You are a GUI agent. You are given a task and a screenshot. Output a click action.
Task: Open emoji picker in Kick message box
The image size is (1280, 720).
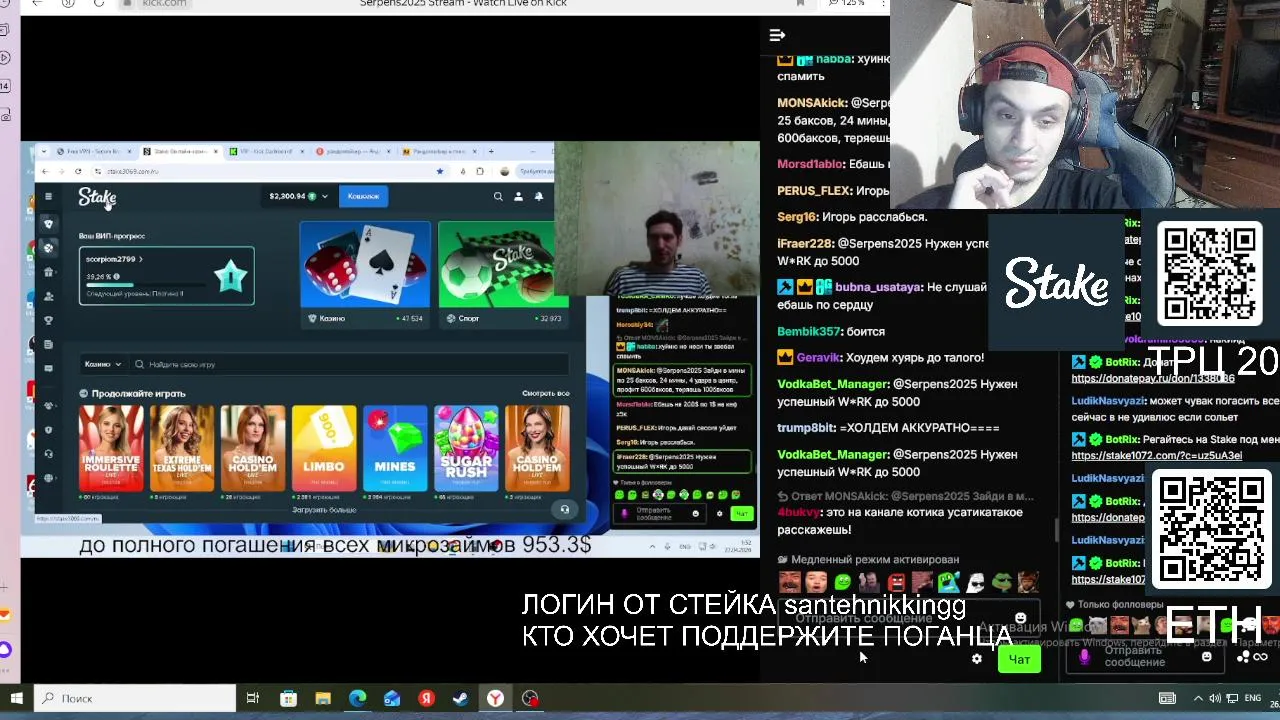click(x=1020, y=618)
